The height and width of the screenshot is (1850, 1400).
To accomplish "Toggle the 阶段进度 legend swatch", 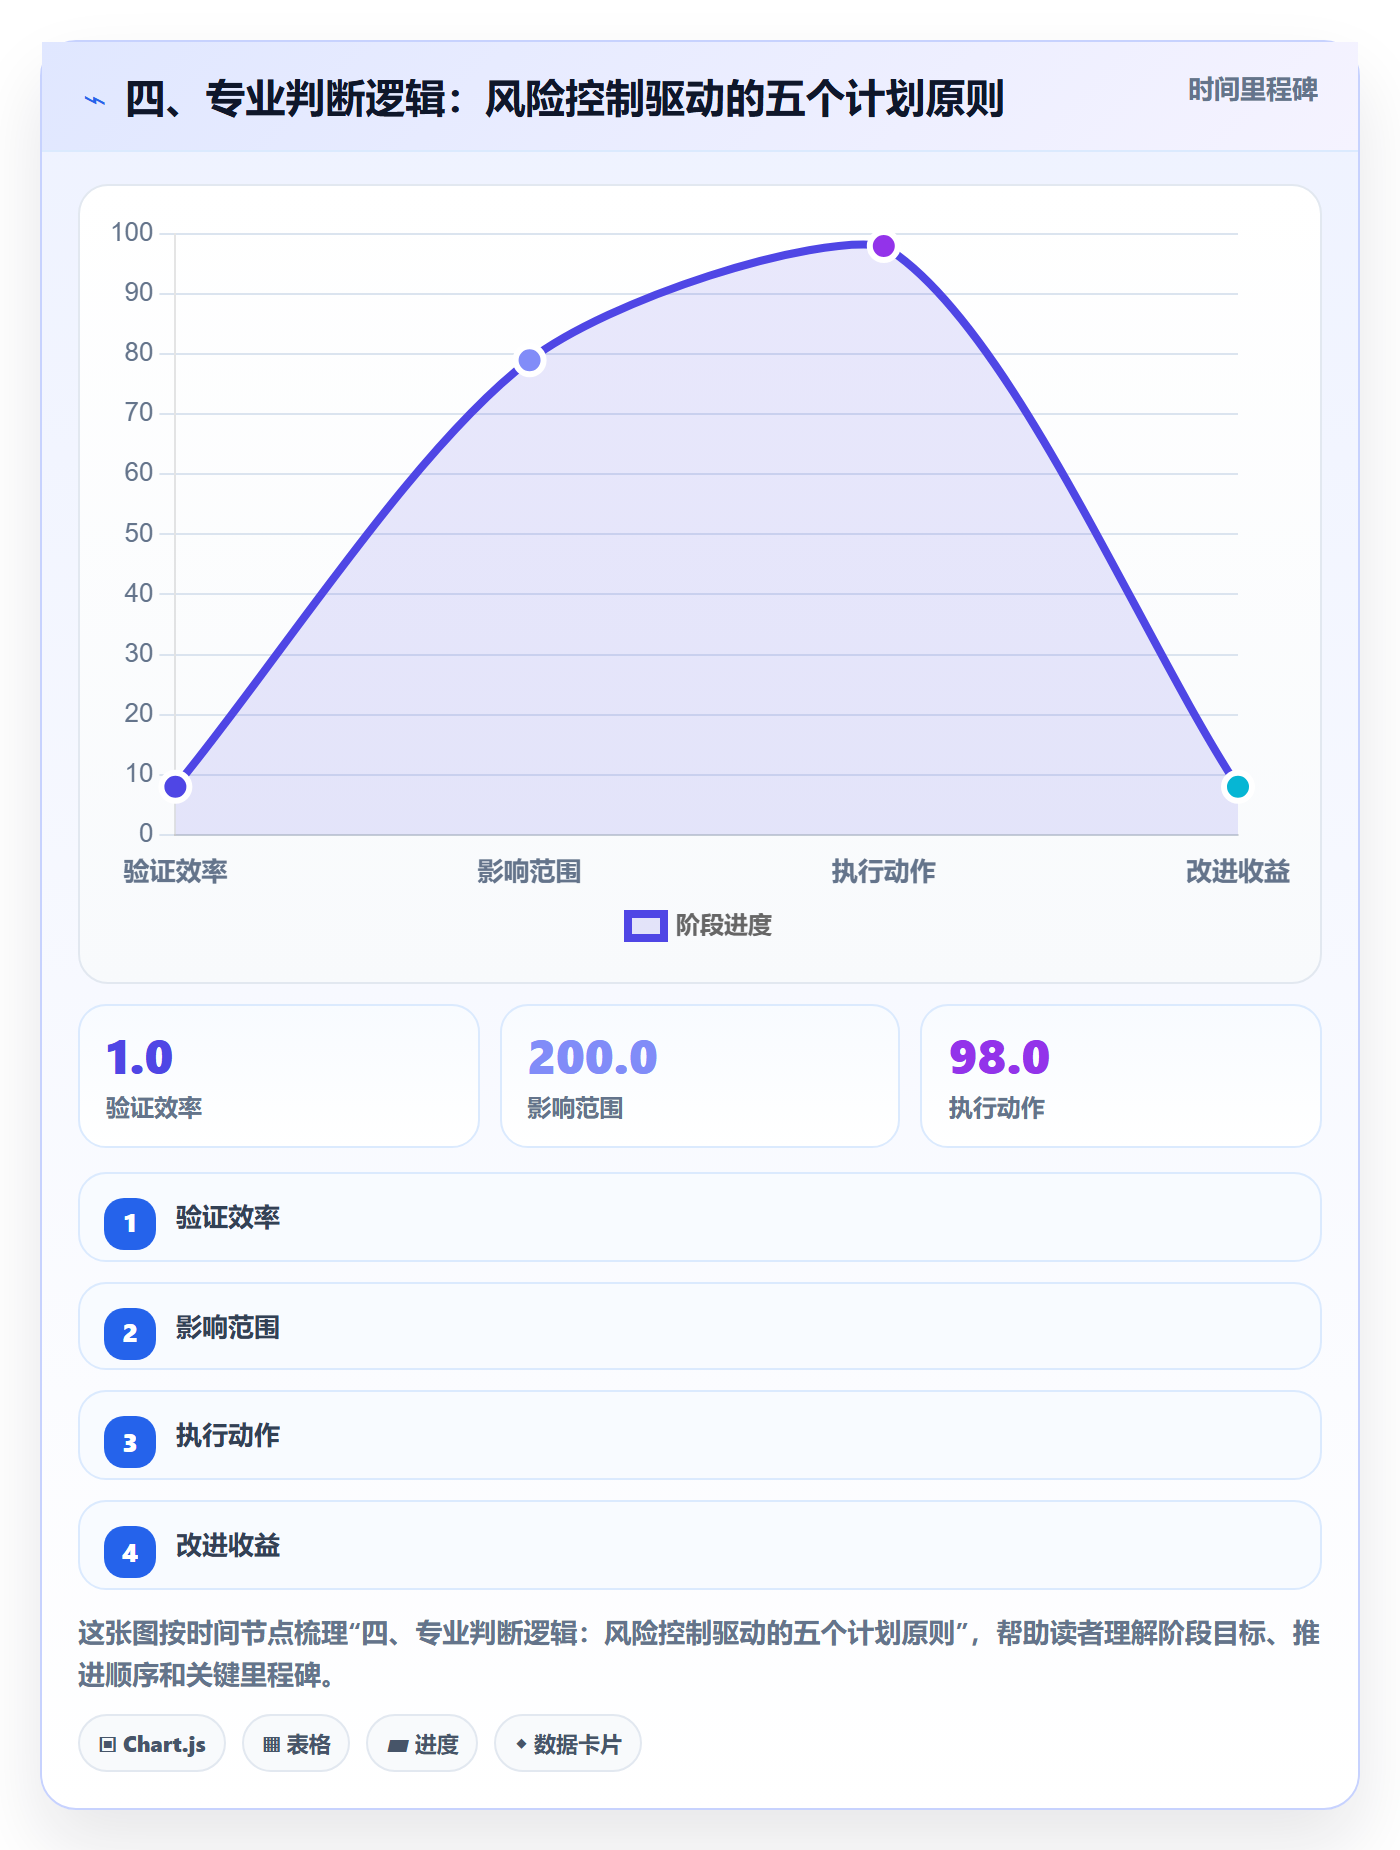I will 645,926.
